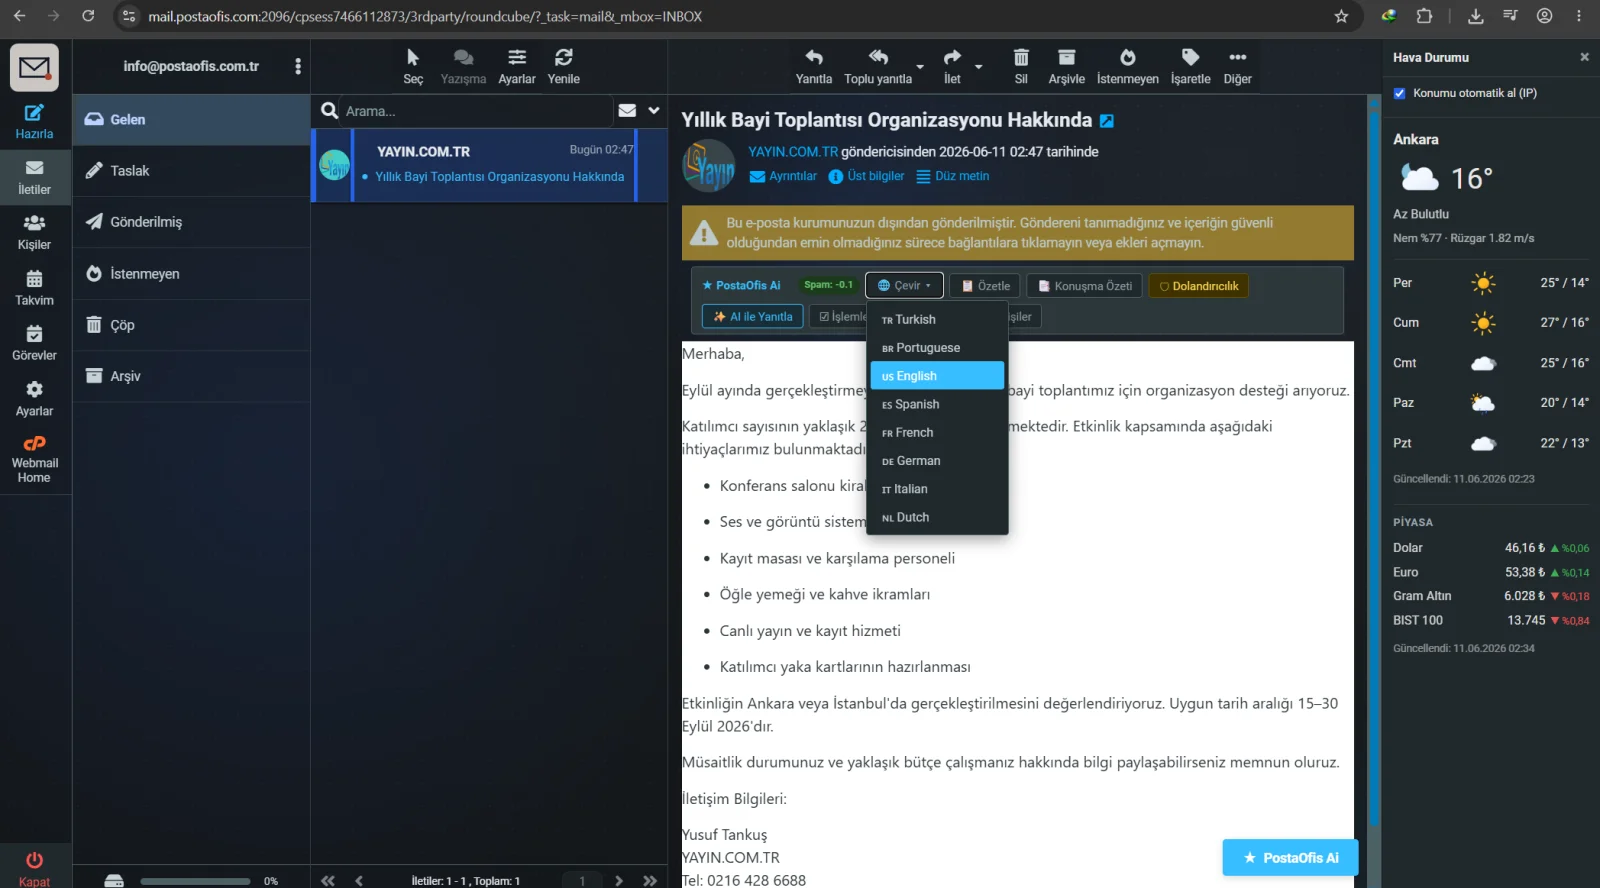Select English translation language
Viewport: 1600px width, 888px height.
(937, 376)
